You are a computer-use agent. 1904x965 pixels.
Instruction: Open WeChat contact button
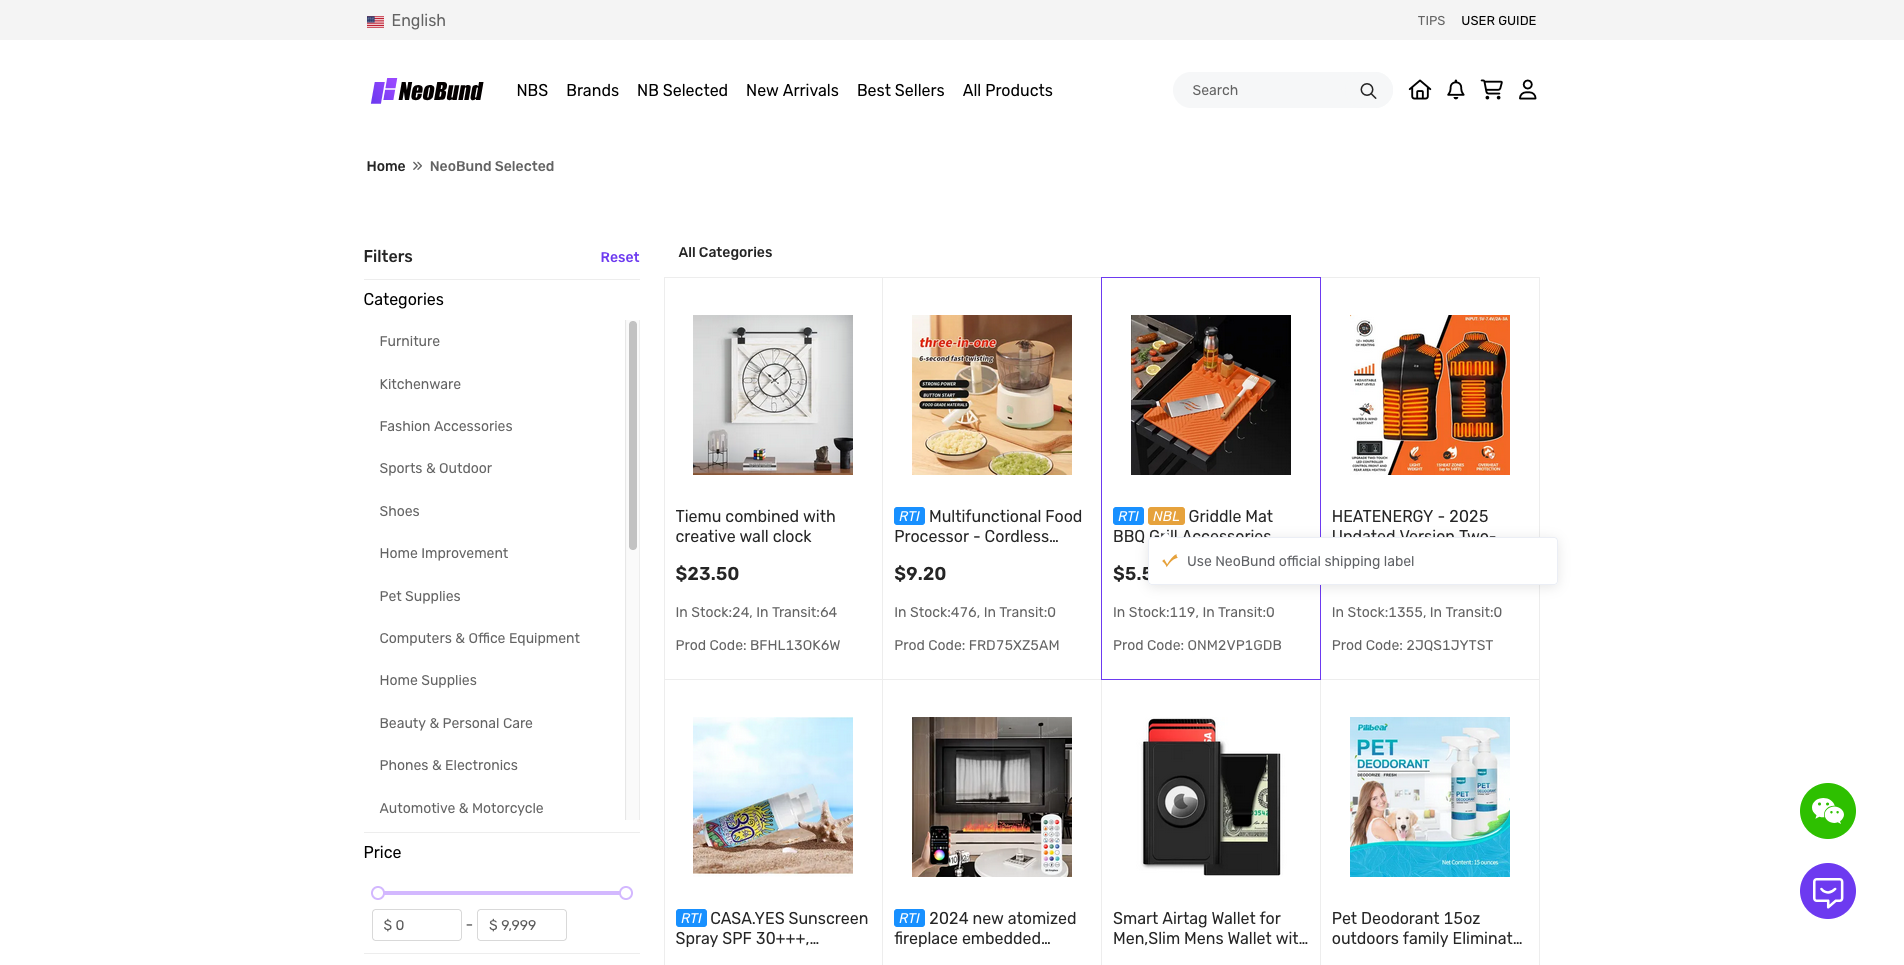click(1828, 811)
